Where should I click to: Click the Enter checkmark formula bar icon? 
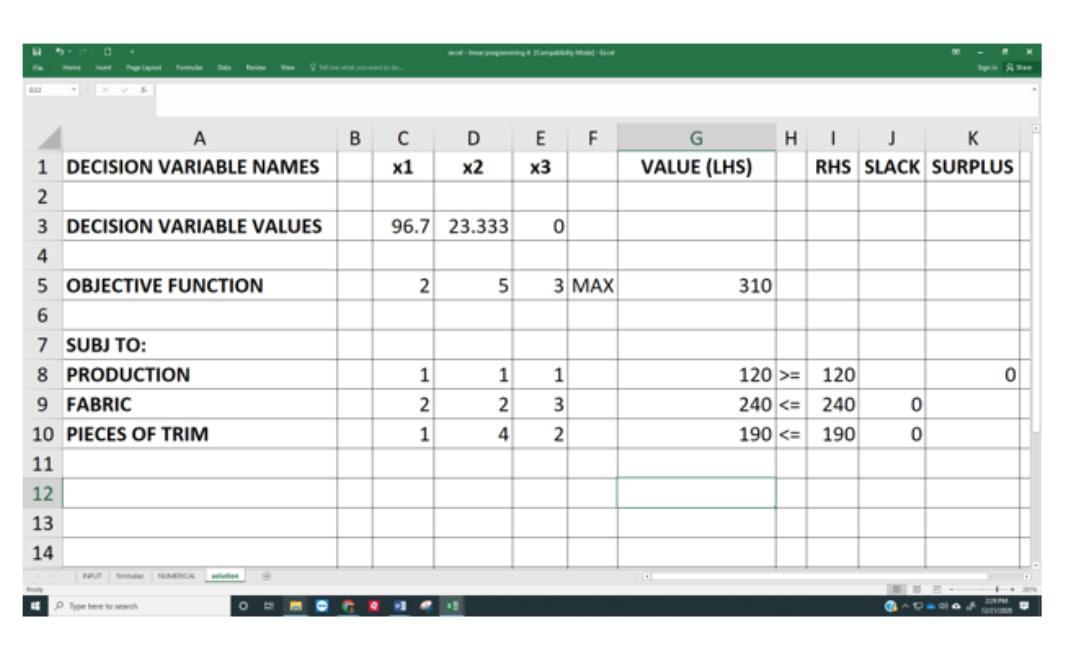pyautogui.click(x=124, y=89)
